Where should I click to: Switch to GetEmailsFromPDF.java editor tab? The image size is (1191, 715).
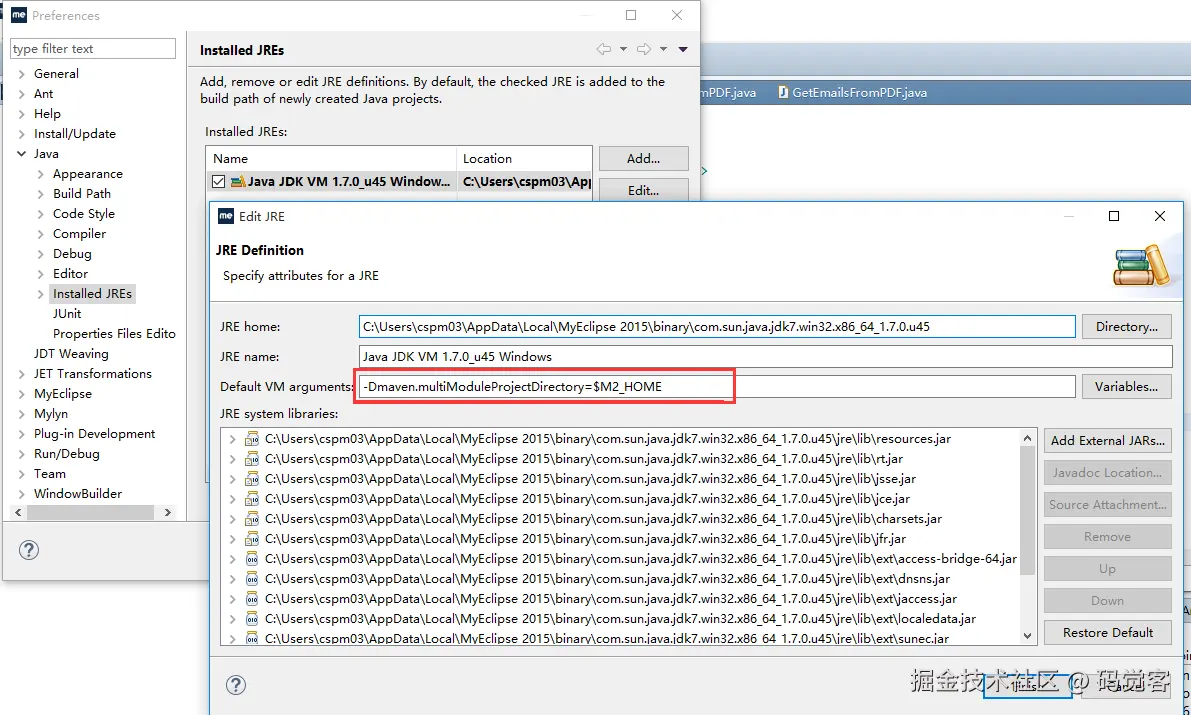pos(851,93)
